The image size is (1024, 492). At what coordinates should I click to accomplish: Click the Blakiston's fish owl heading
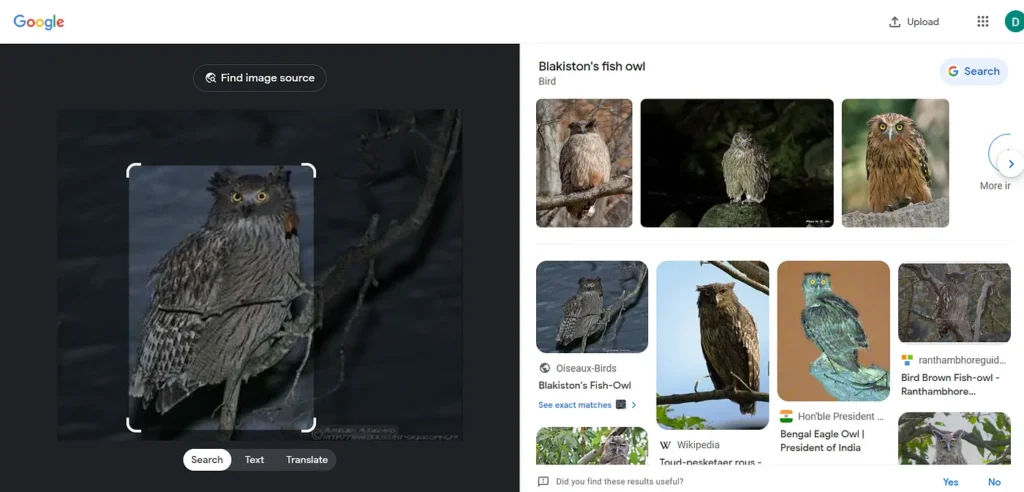pos(592,67)
